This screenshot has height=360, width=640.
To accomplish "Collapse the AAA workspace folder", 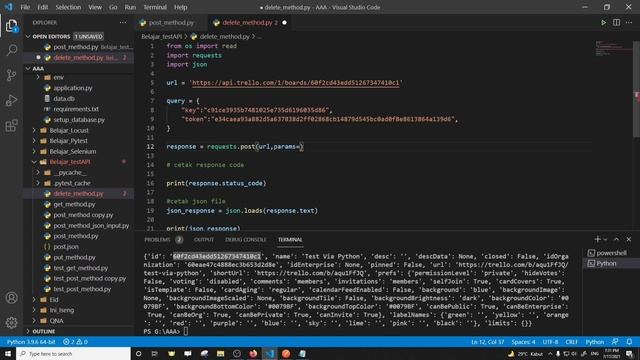I will pos(28,68).
